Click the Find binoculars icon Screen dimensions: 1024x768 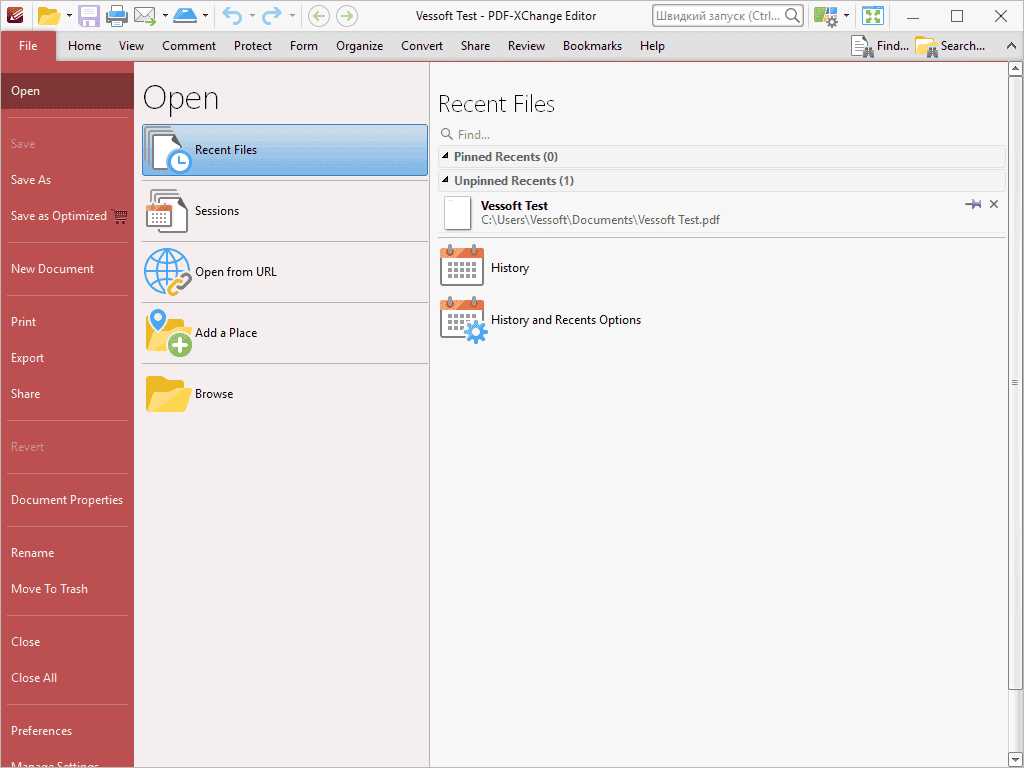(862, 46)
